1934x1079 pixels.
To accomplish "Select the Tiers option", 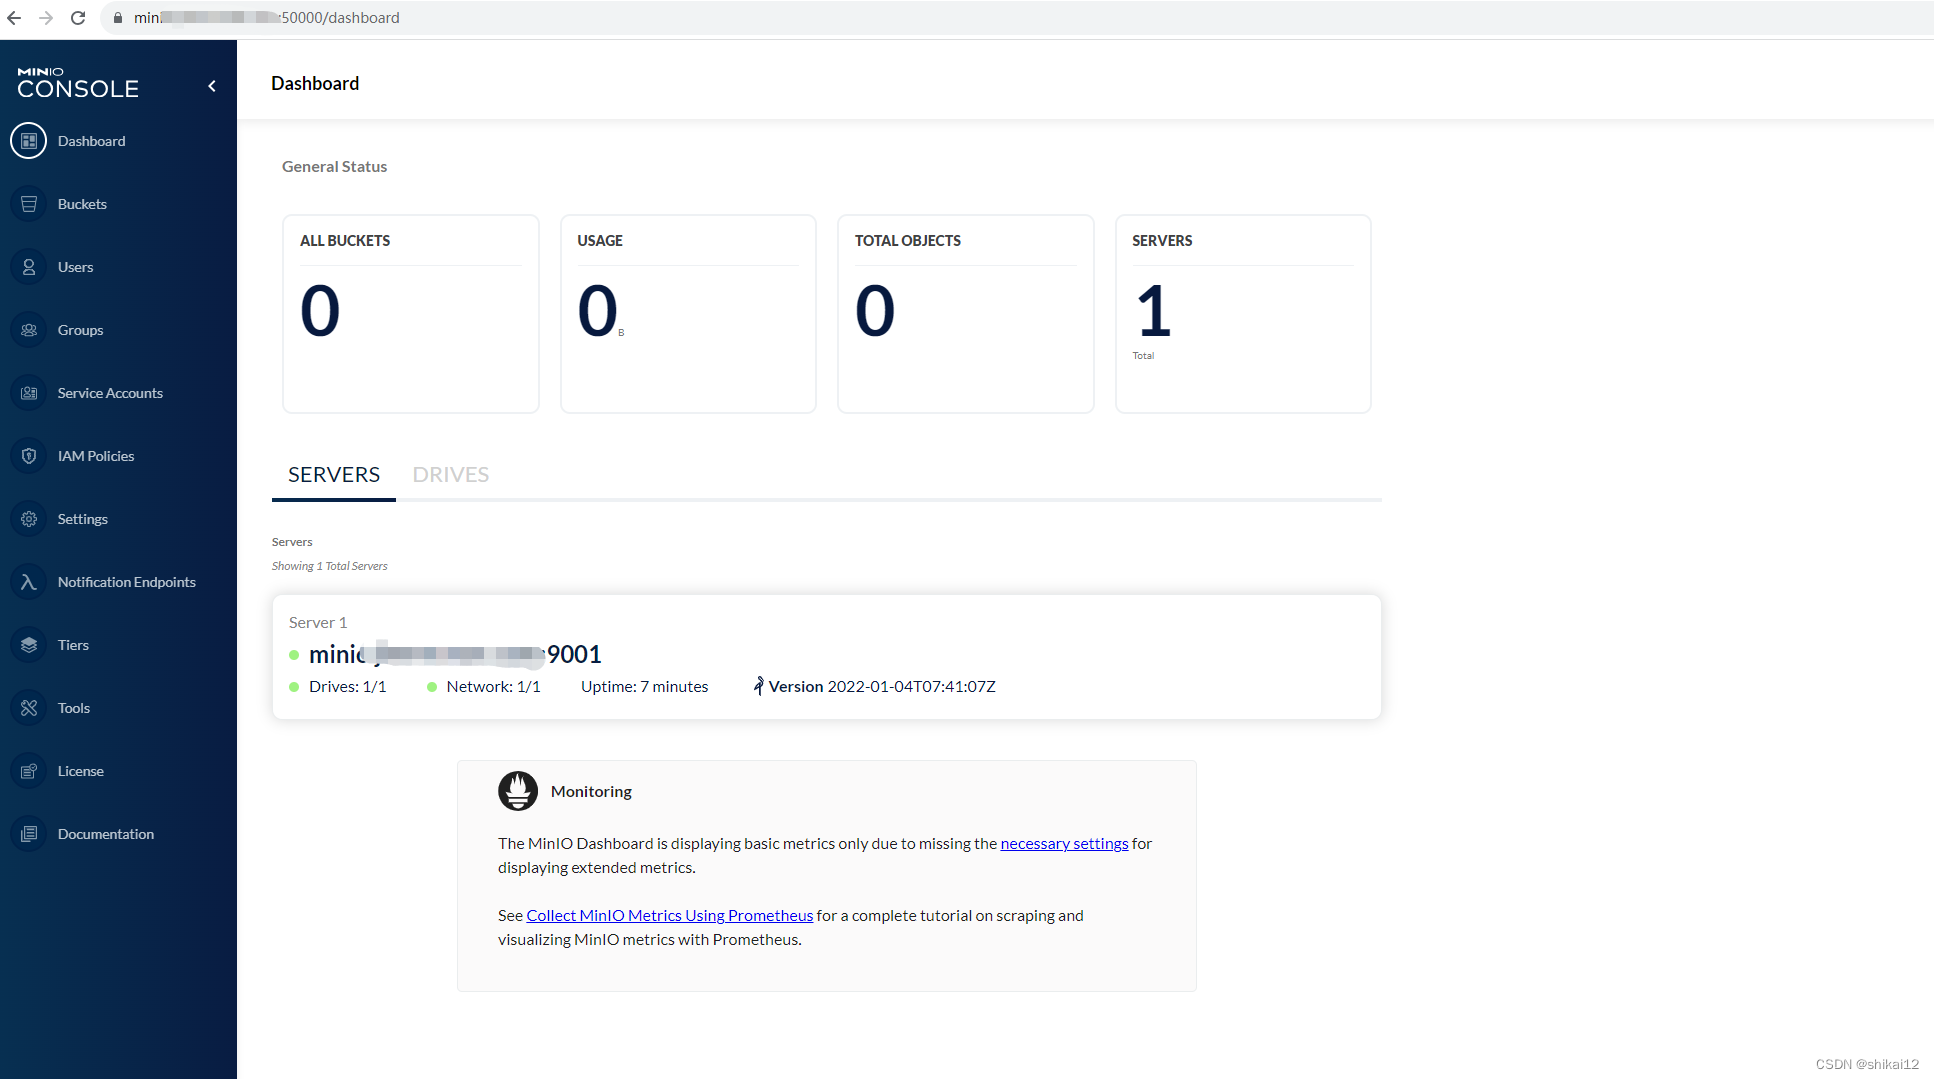I will coord(73,644).
